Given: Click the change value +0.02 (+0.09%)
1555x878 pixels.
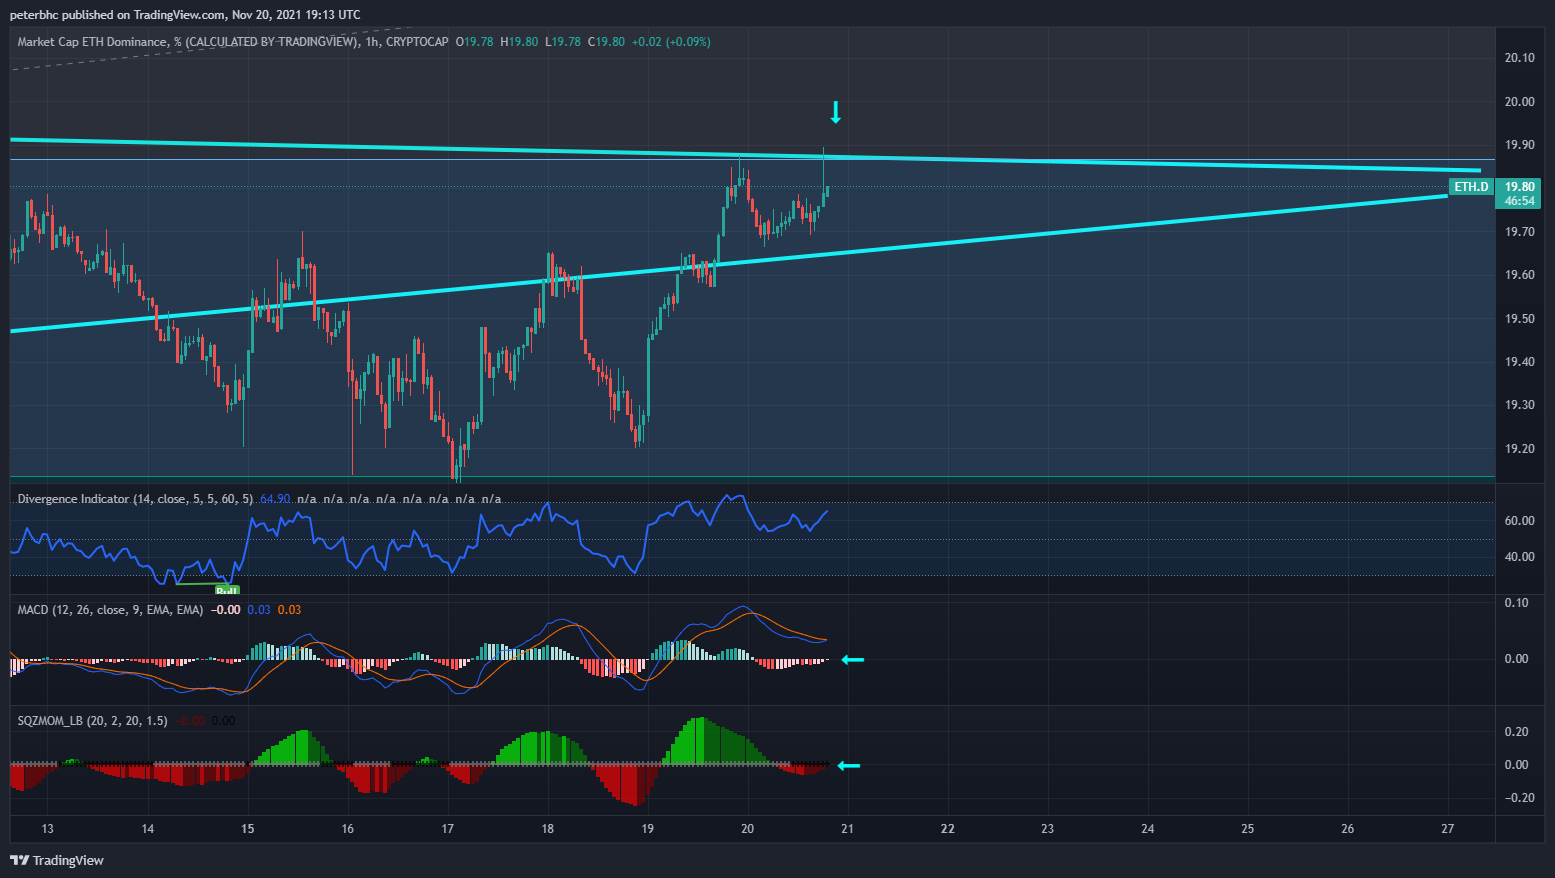Looking at the screenshot, I should (x=671, y=42).
